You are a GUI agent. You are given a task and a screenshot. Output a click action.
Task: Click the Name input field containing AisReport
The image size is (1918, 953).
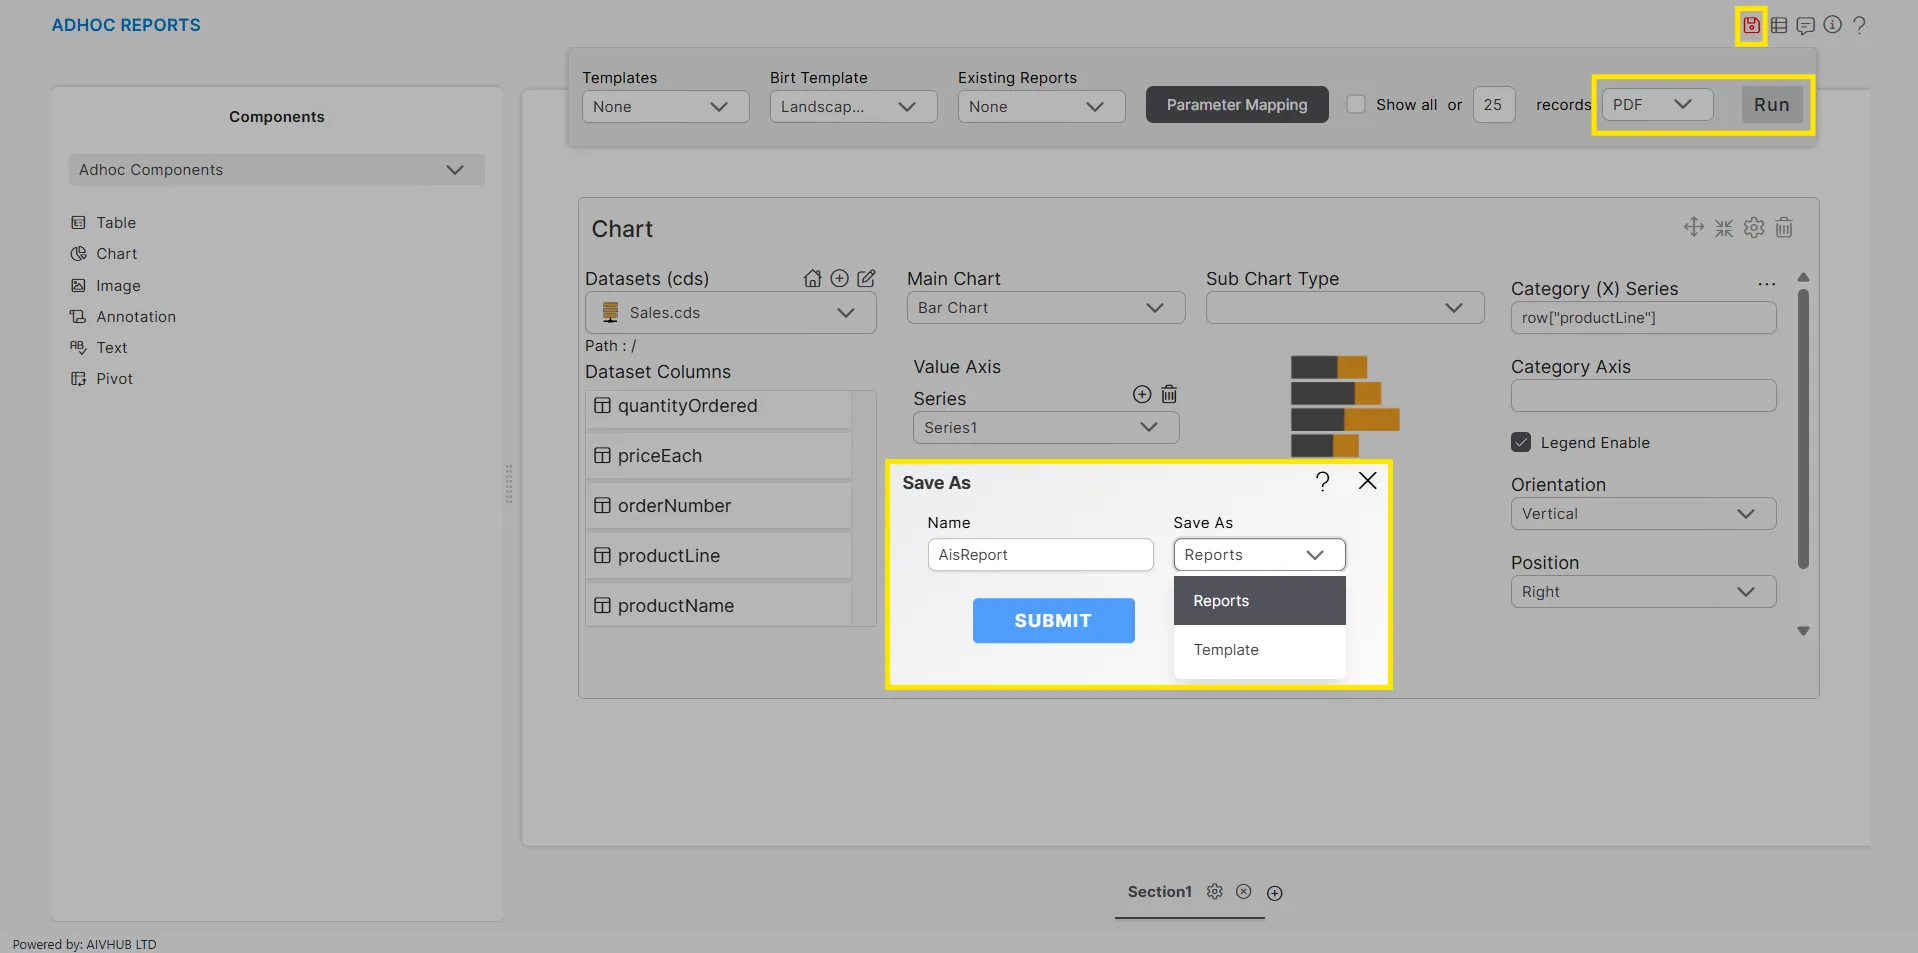[1040, 555]
